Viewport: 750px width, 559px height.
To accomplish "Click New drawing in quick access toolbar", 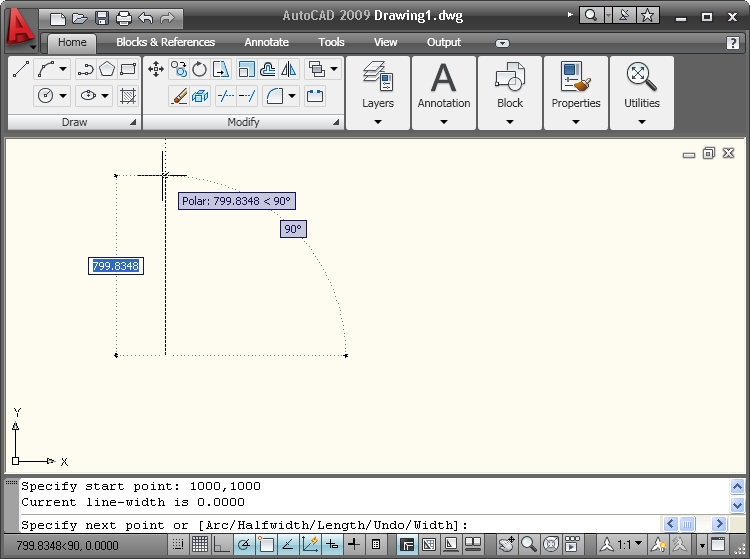I will point(57,18).
